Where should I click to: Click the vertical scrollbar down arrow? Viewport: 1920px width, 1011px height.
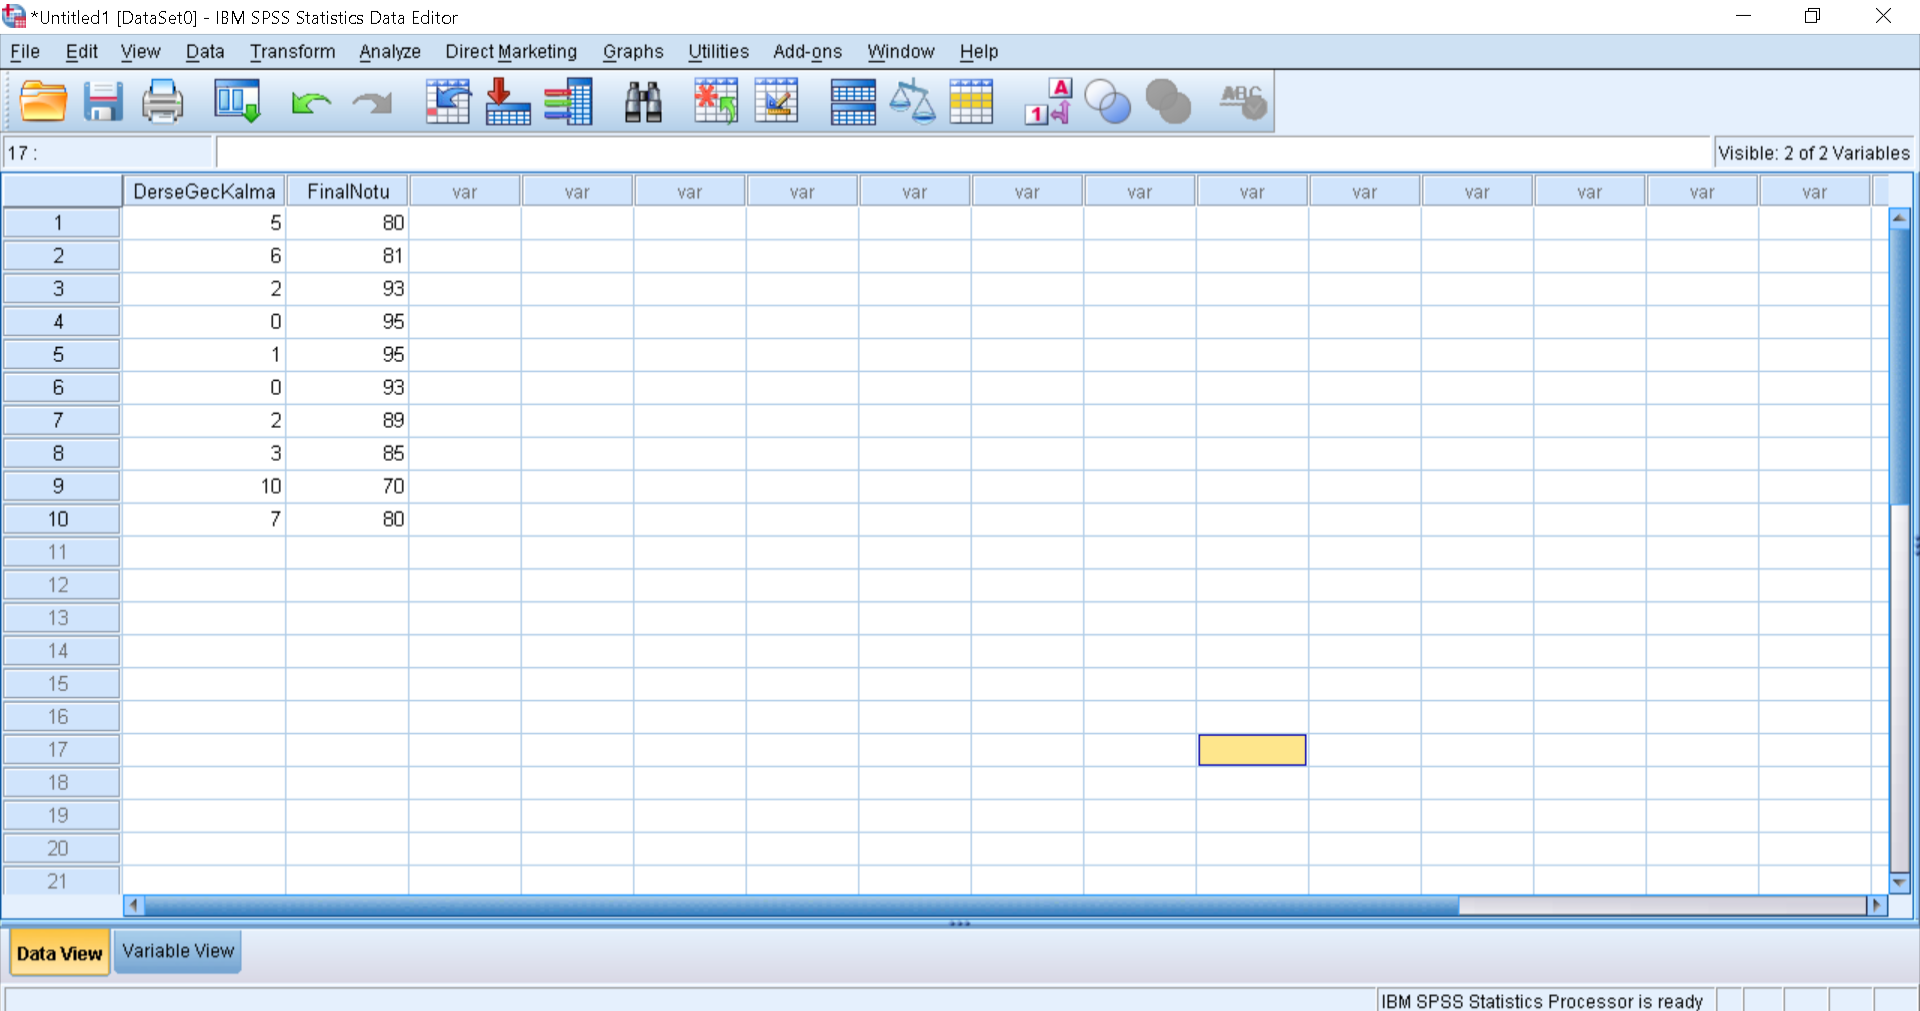[x=1899, y=882]
